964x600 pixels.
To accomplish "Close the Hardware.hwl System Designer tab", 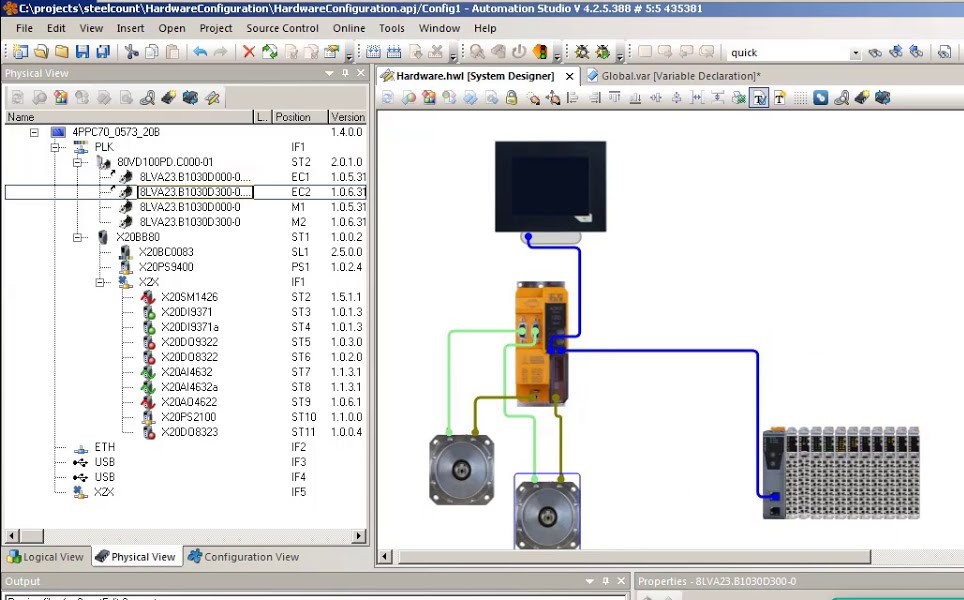I will [x=570, y=76].
